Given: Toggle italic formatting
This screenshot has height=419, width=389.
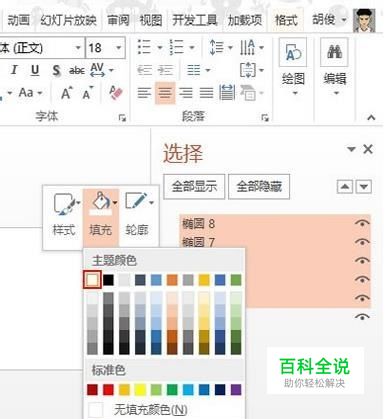Looking at the screenshot, I should click(14, 70).
